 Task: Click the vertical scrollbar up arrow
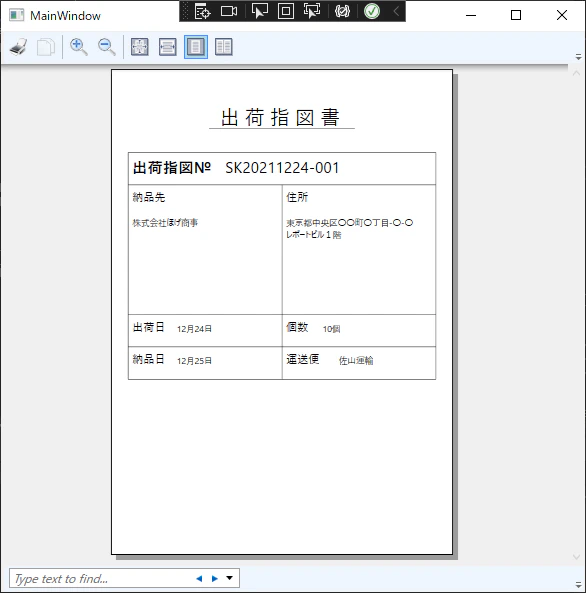click(x=576, y=73)
